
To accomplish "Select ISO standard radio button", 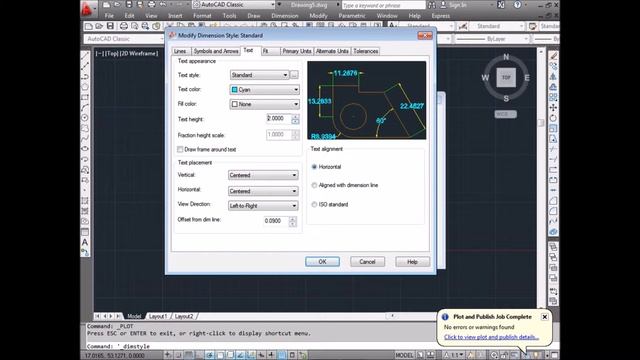I will click(x=314, y=204).
